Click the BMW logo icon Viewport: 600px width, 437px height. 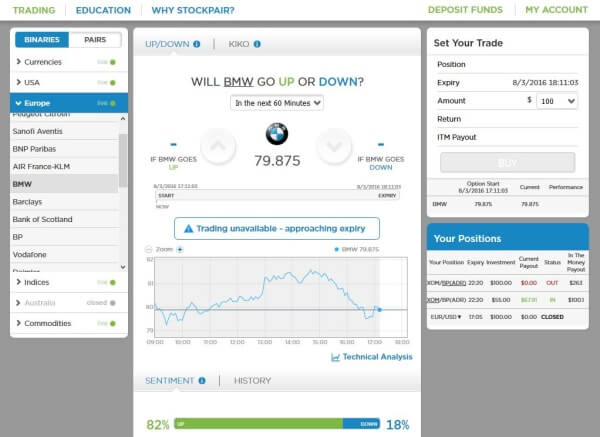(x=277, y=134)
